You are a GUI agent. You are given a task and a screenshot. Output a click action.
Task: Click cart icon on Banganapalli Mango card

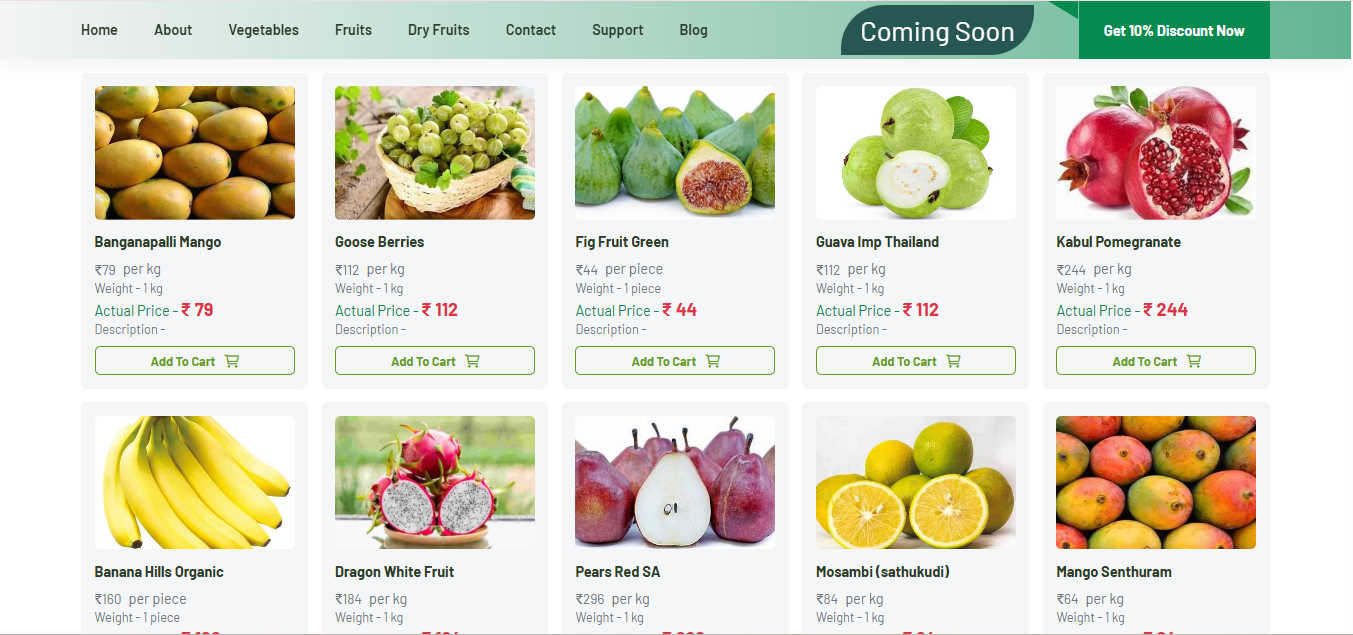click(232, 361)
